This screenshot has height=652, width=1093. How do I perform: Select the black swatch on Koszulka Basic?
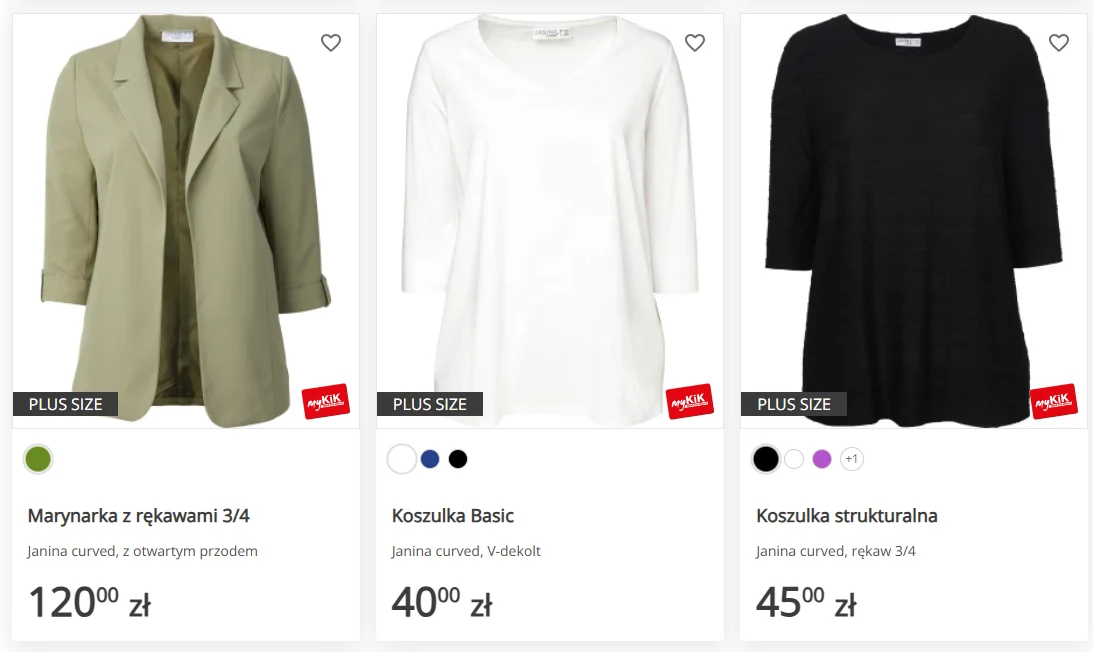click(458, 458)
